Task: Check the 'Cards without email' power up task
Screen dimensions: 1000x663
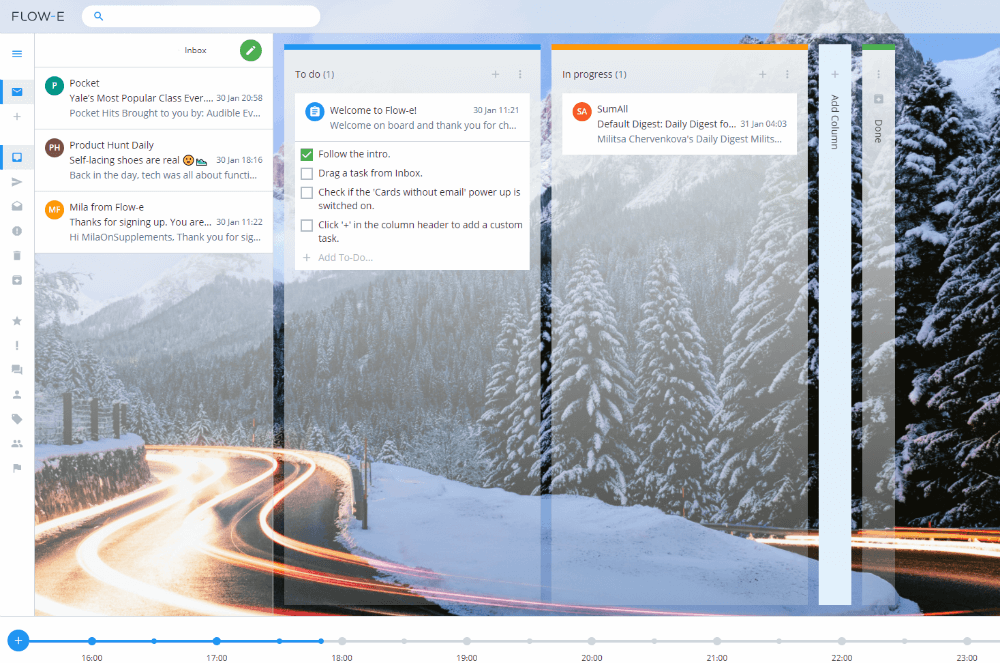Action: pos(306,192)
